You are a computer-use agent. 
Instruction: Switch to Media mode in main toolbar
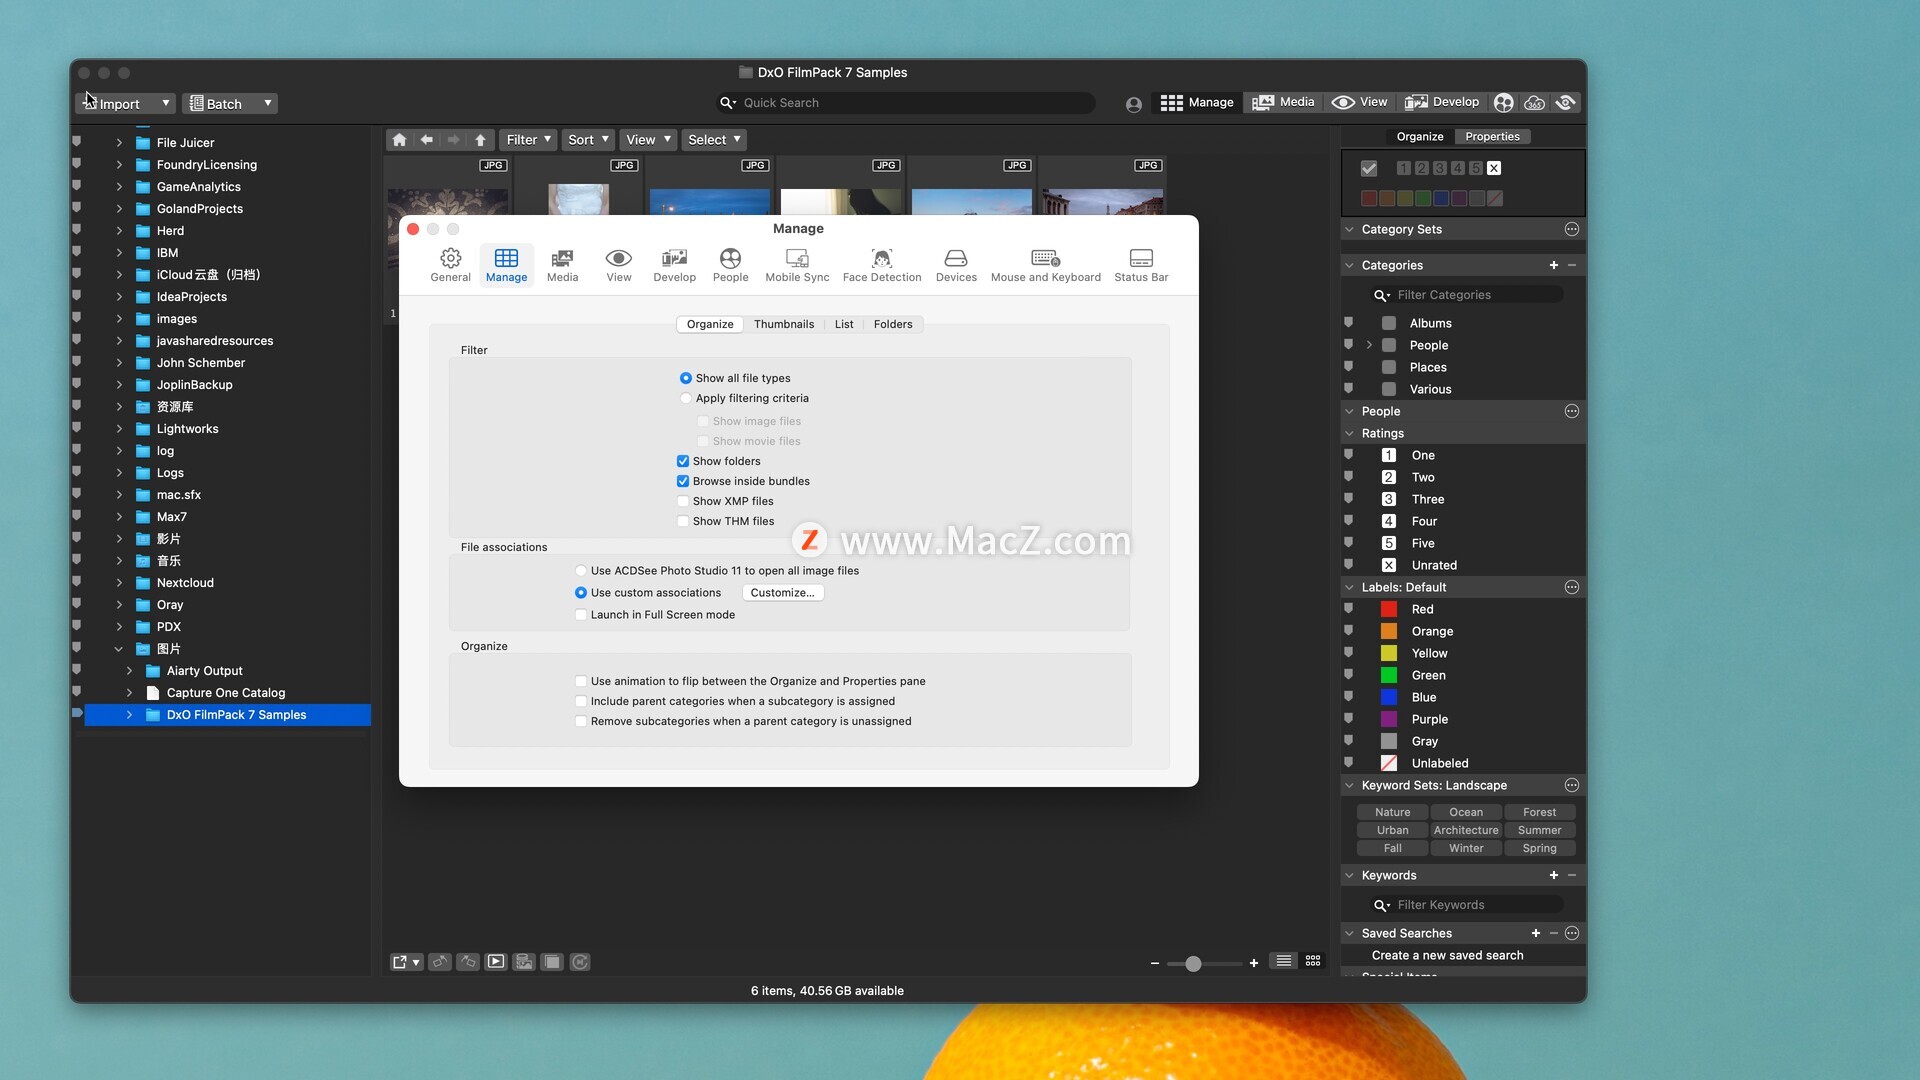[x=1284, y=102]
